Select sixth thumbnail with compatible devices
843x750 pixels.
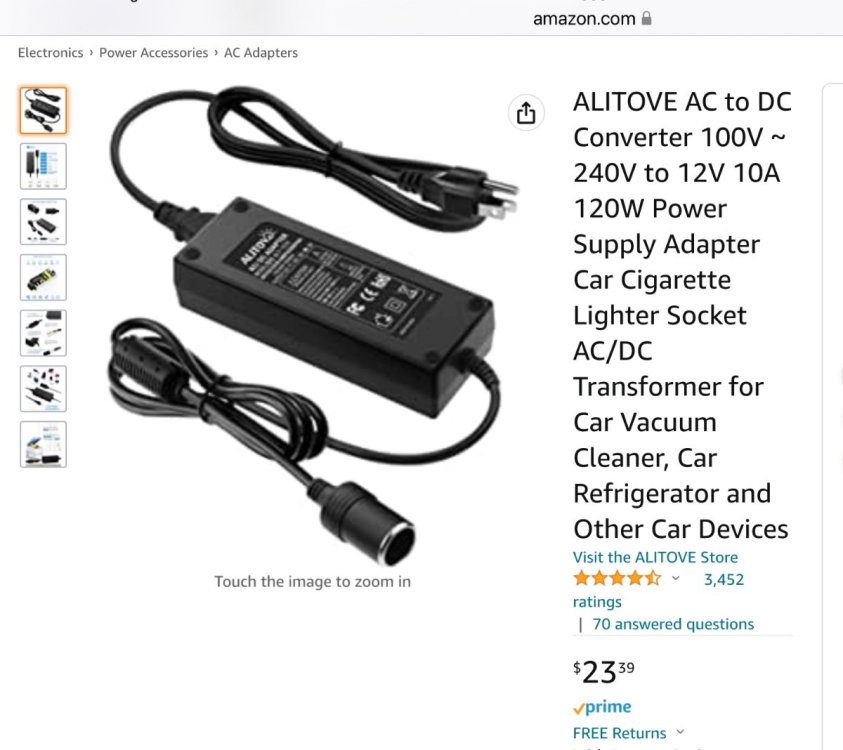pos(43,389)
